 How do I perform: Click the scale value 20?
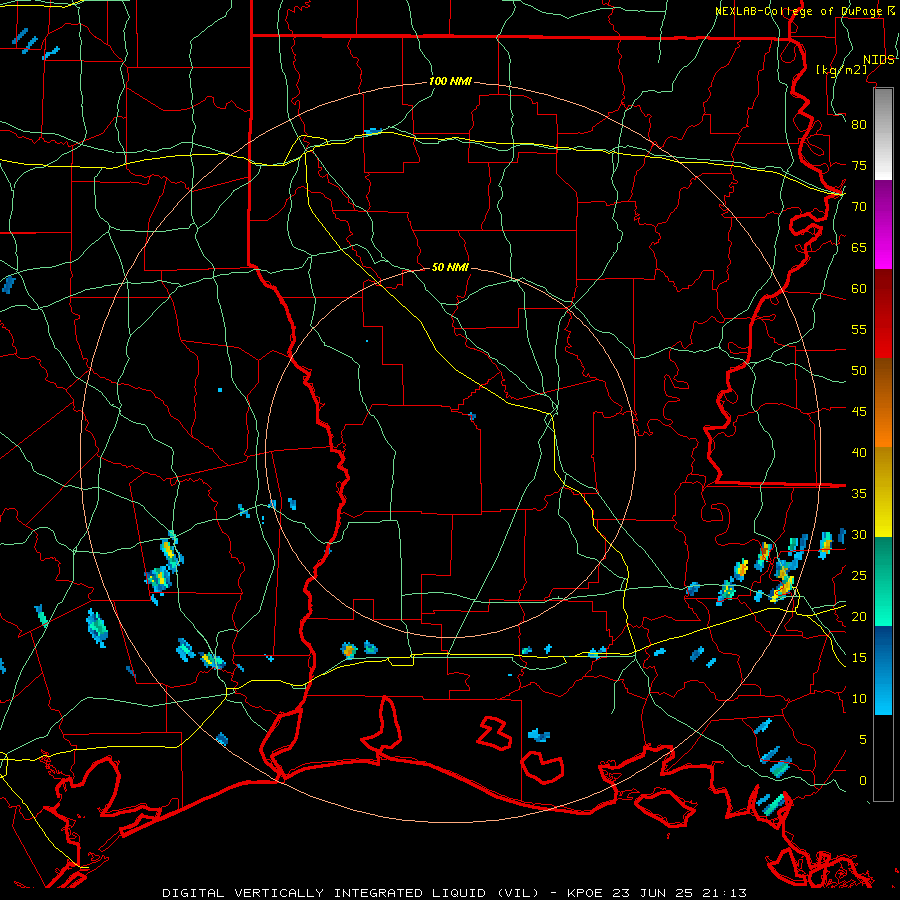pos(859,616)
